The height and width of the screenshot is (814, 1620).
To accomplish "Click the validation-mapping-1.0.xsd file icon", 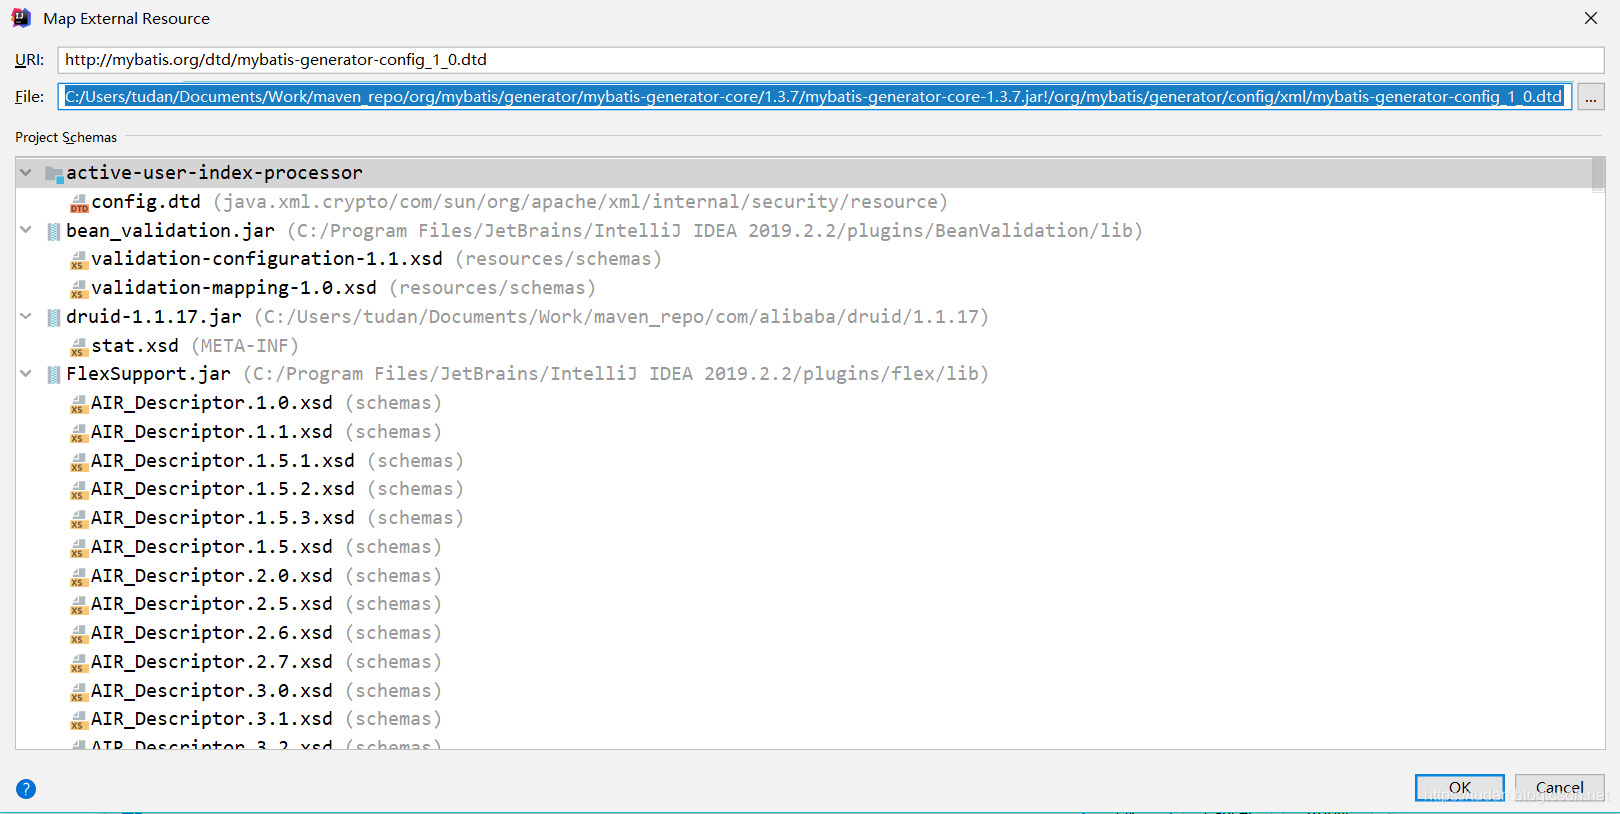I will 79,289.
